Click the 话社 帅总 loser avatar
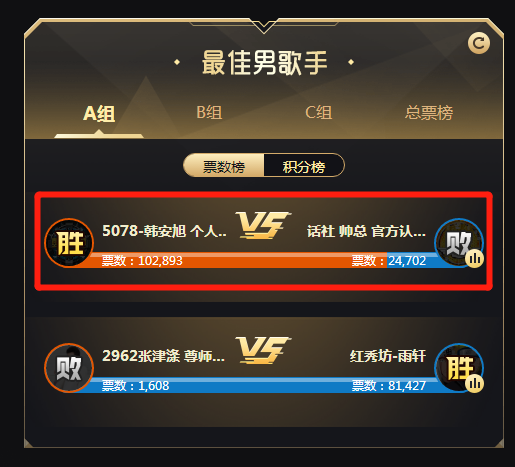The width and height of the screenshot is (515, 467). coord(459,243)
